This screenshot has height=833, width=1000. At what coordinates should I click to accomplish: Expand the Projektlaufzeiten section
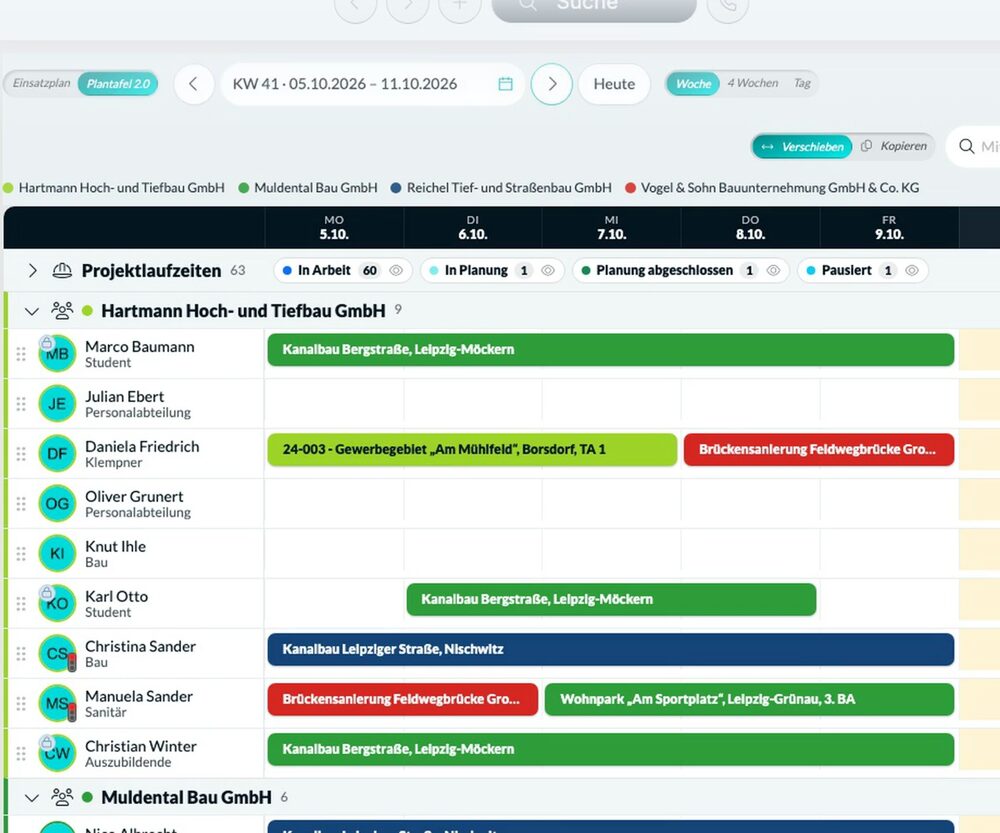[x=33, y=270]
